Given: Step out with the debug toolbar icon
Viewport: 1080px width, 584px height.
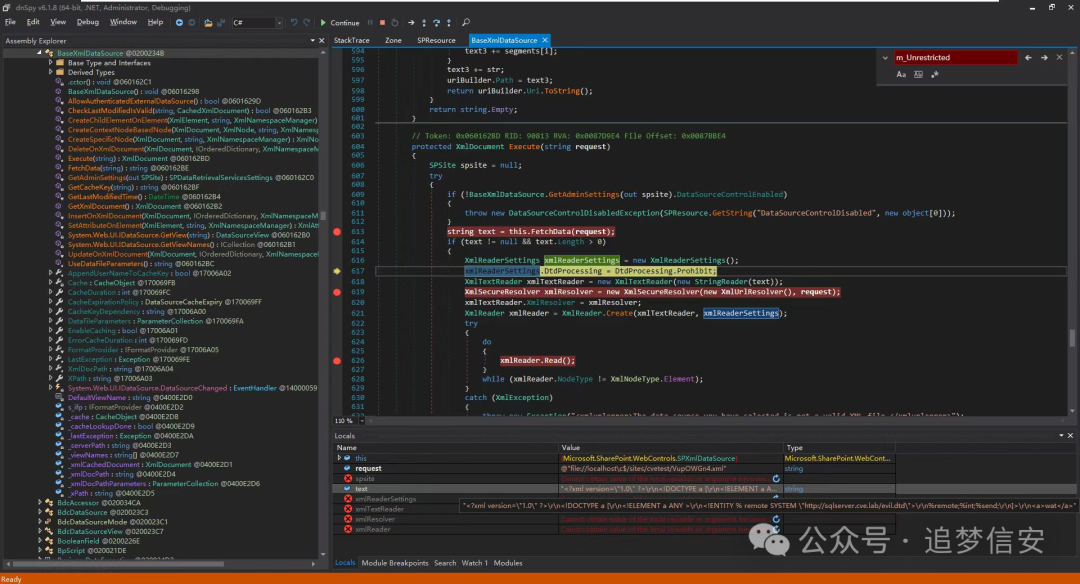Looking at the screenshot, I should click(x=448, y=23).
